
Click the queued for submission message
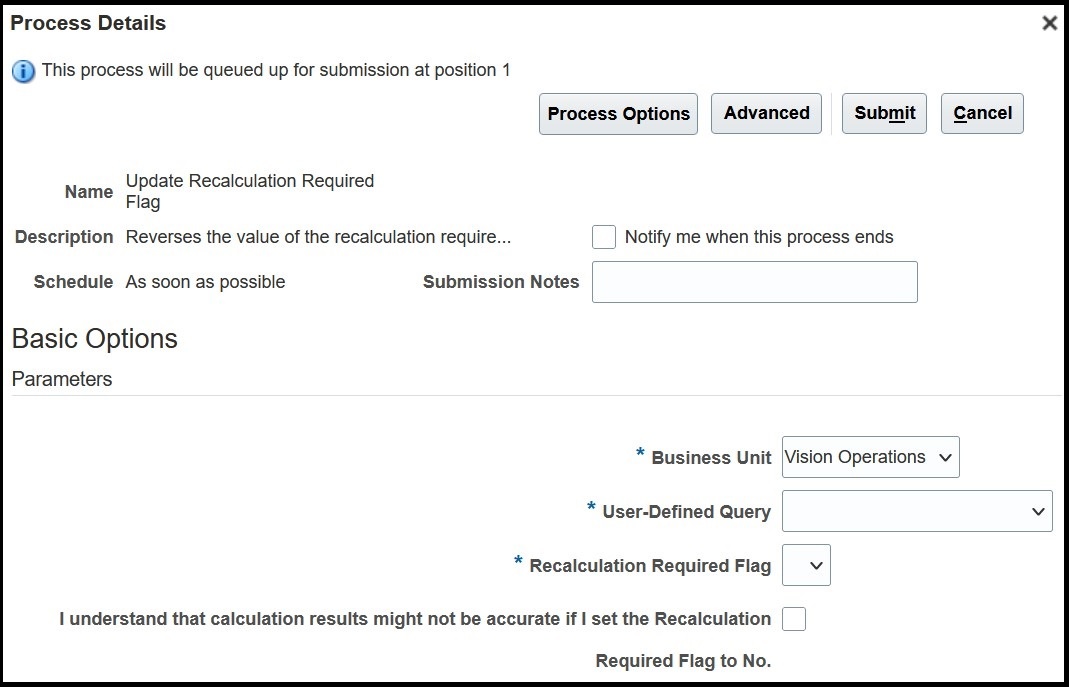click(x=276, y=70)
